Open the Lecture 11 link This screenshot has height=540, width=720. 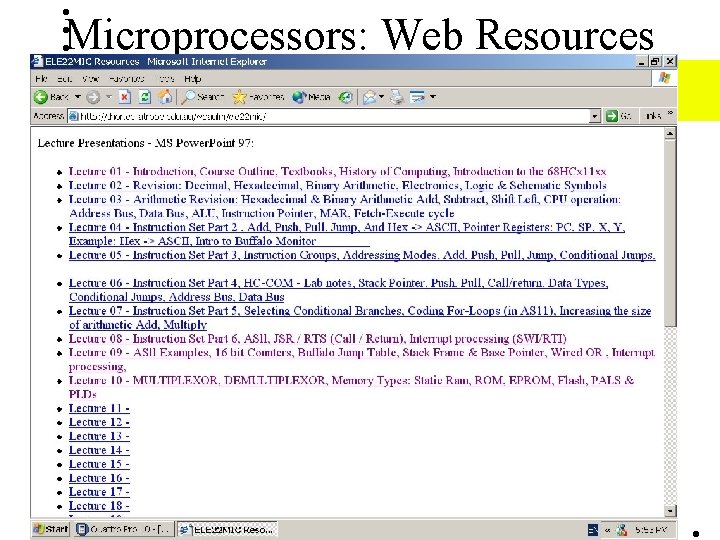pos(99,408)
